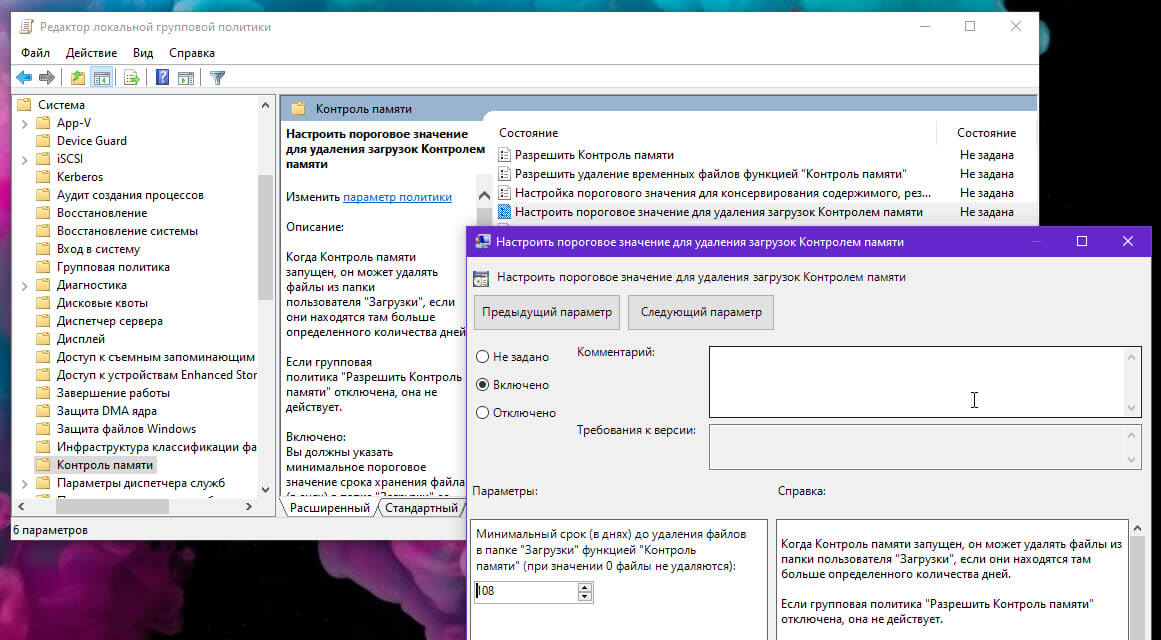Expand the iSCSI tree node

click(x=24, y=159)
